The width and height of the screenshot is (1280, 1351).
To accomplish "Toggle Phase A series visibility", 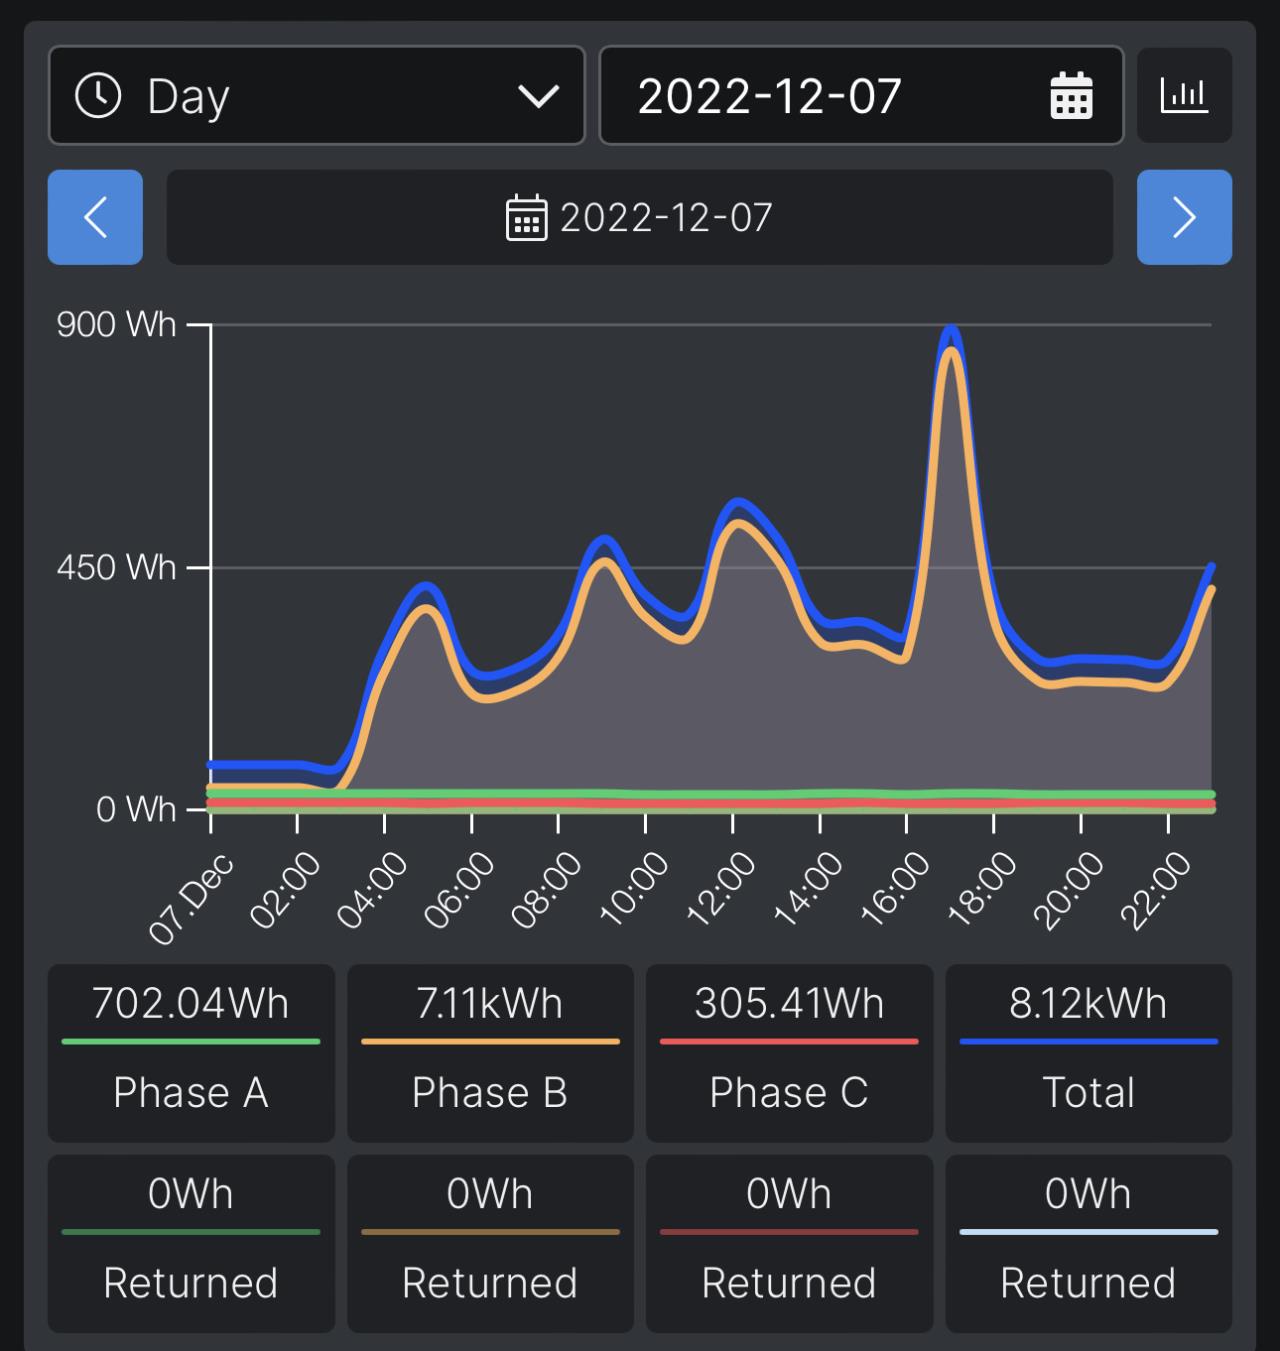I will tap(191, 1053).
